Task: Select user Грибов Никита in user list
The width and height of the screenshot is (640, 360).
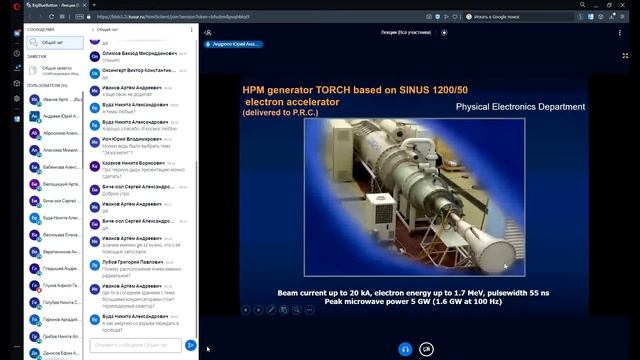Action: pos(55,336)
